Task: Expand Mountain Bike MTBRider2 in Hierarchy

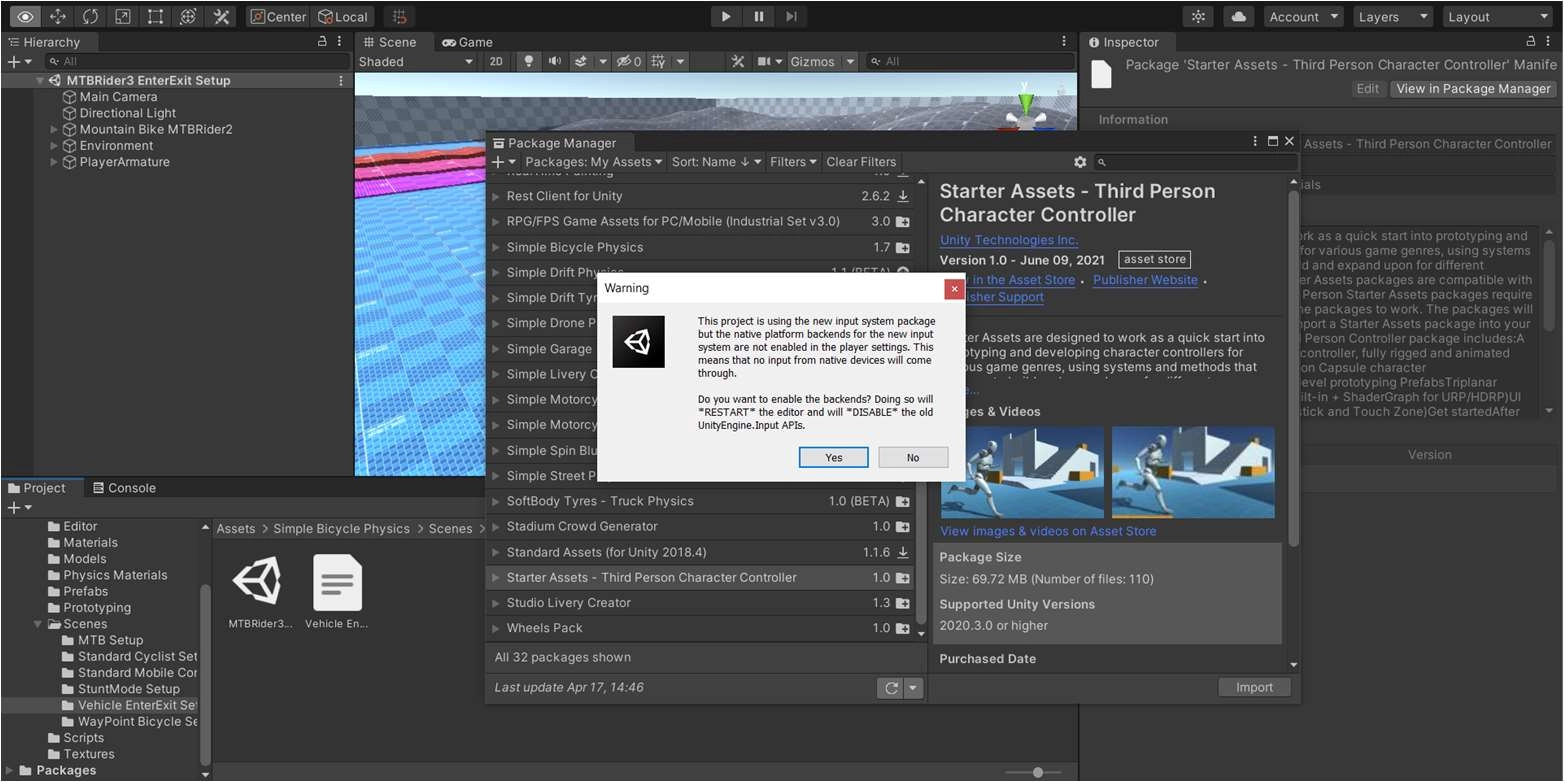Action: click(x=54, y=129)
